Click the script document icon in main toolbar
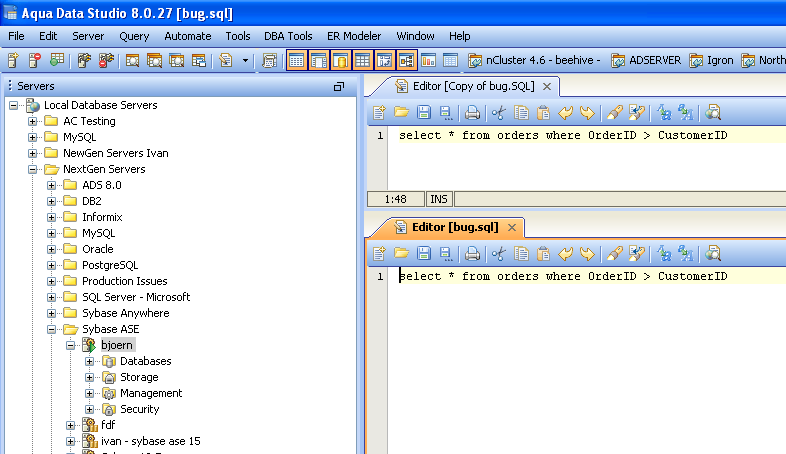This screenshot has width=786, height=454. click(226, 61)
